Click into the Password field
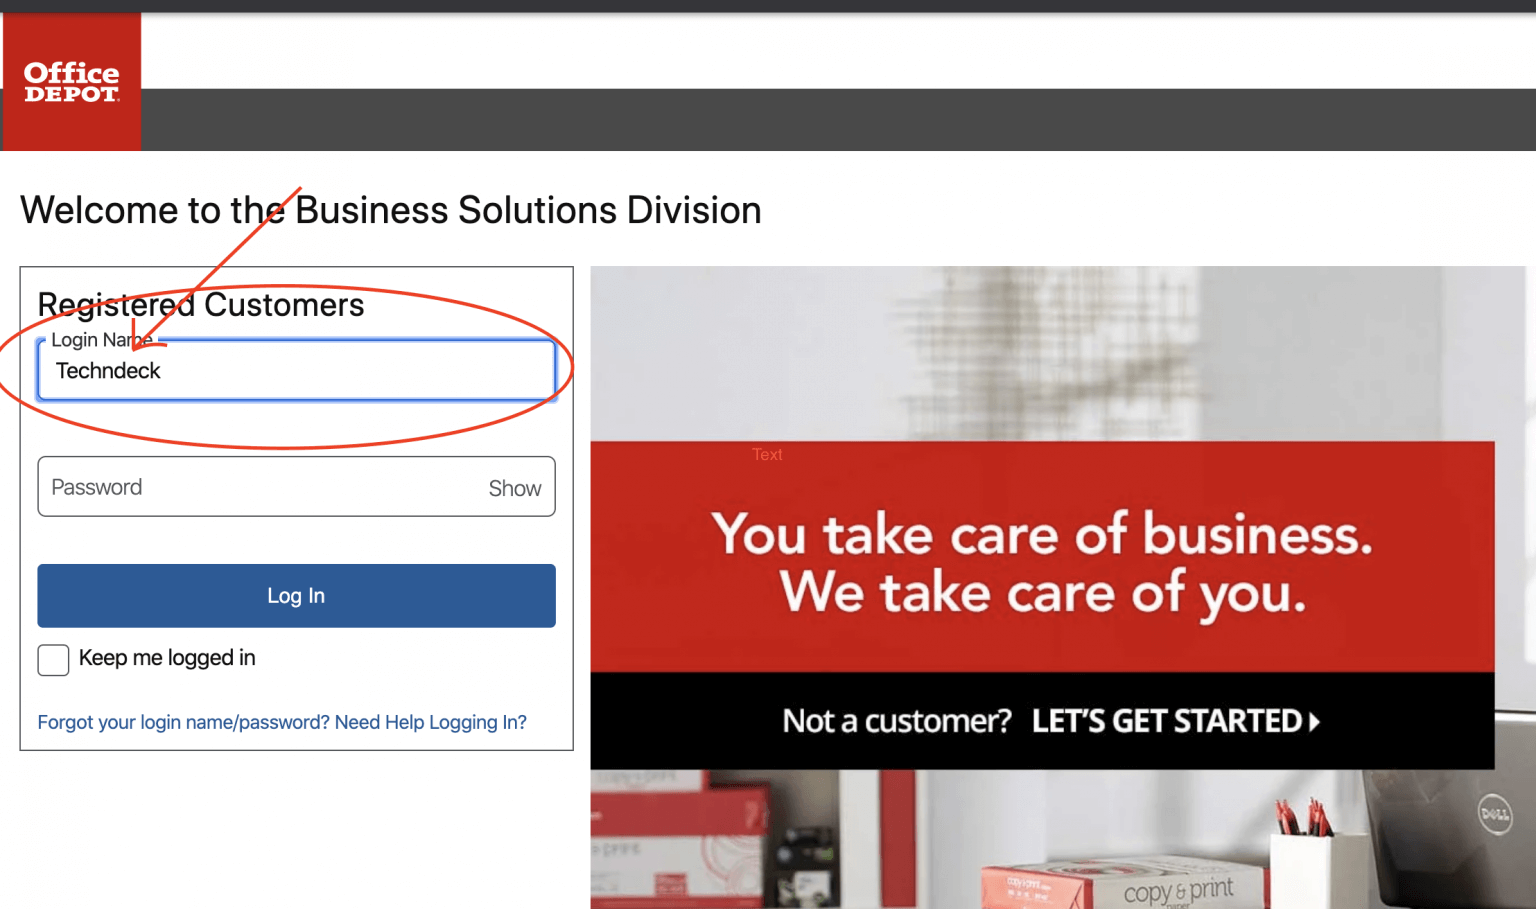The image size is (1536, 909). (x=260, y=487)
